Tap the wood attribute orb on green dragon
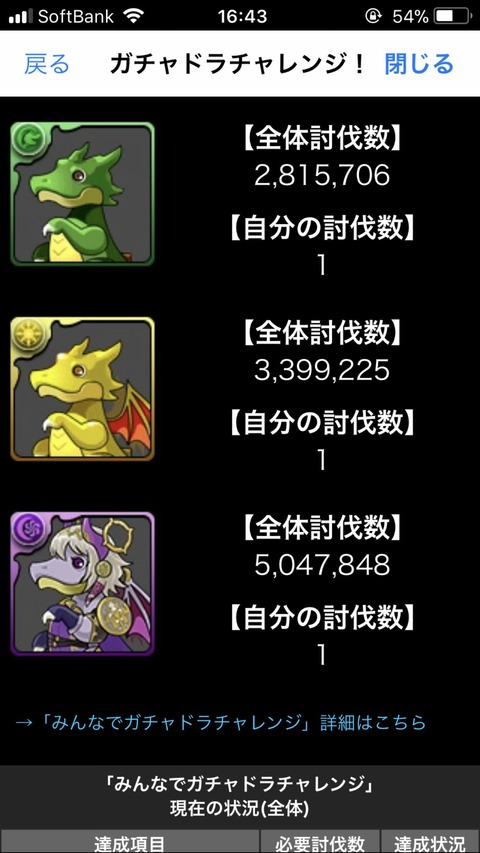480x853 pixels. click(x=26, y=138)
